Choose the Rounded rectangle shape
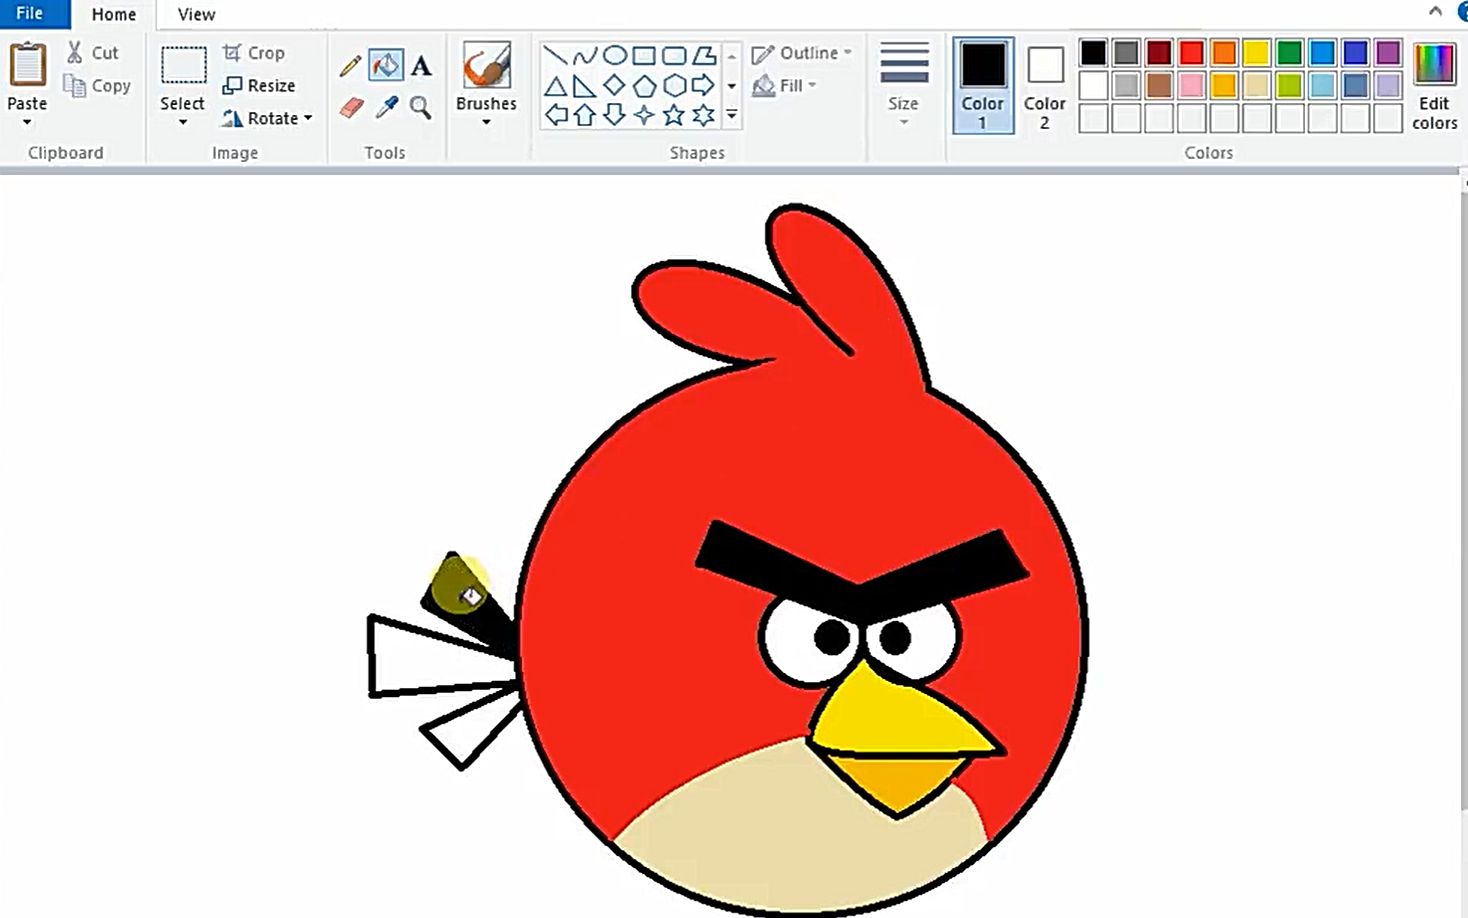Screen dimensions: 1468x918 click(x=674, y=56)
